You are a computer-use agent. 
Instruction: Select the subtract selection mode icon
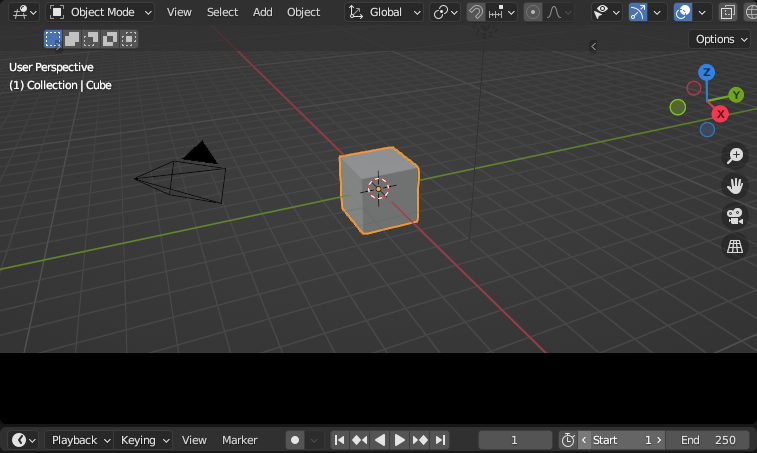[x=91, y=39]
